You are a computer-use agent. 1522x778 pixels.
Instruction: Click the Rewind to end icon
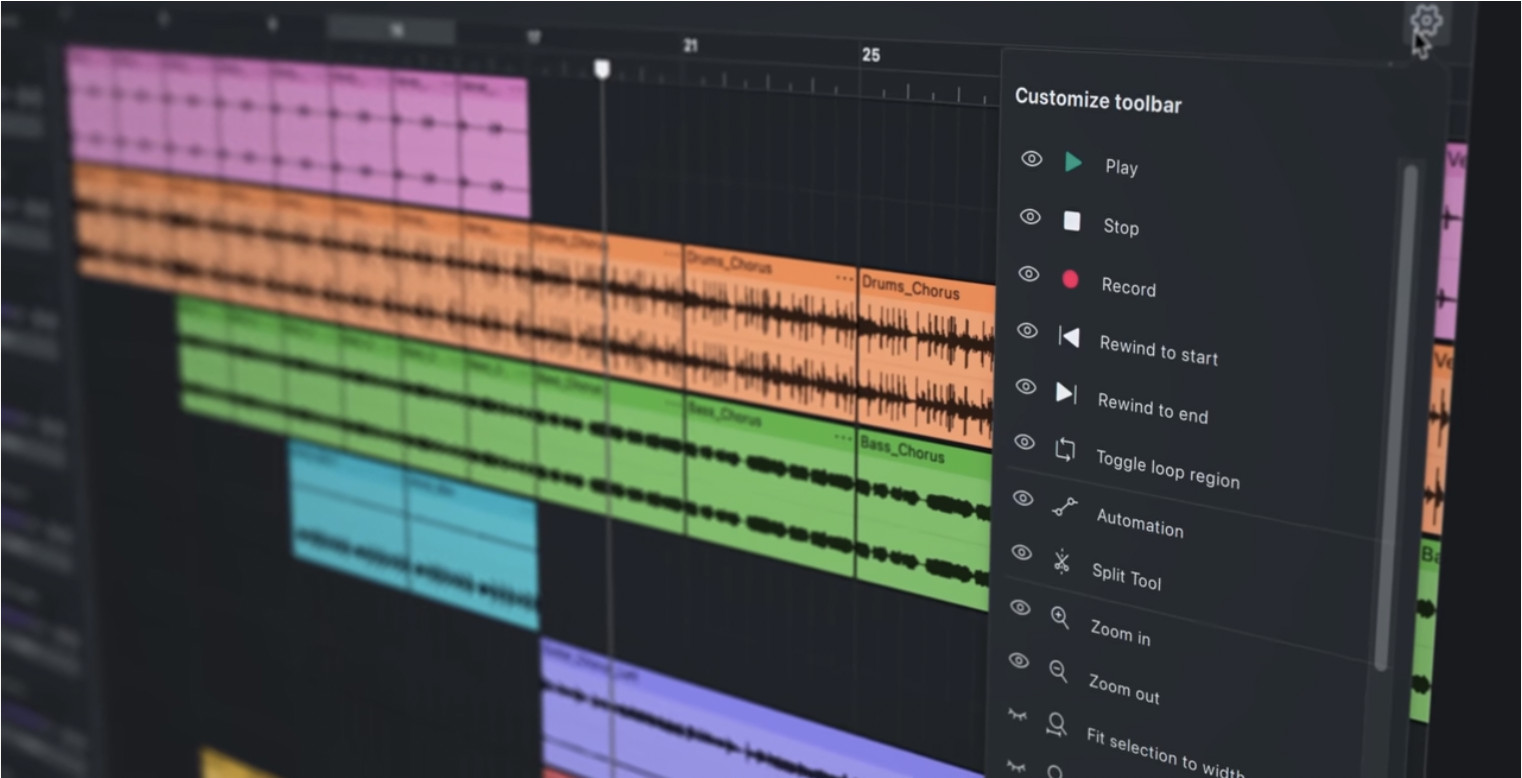click(x=1066, y=393)
